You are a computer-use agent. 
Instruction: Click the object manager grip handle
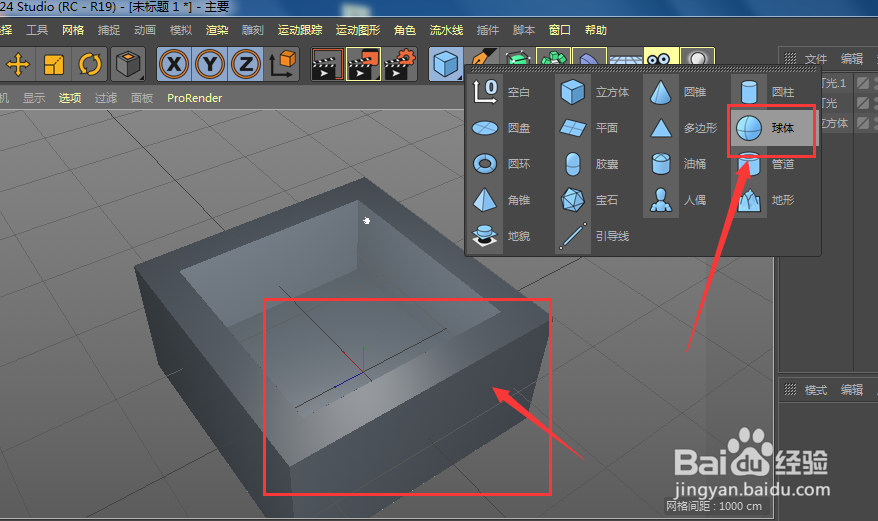(x=790, y=58)
